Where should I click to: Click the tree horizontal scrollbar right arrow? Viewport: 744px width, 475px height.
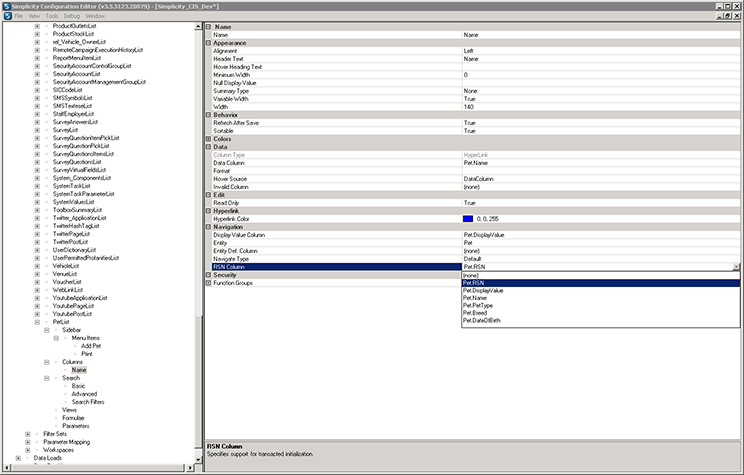[x=190, y=468]
